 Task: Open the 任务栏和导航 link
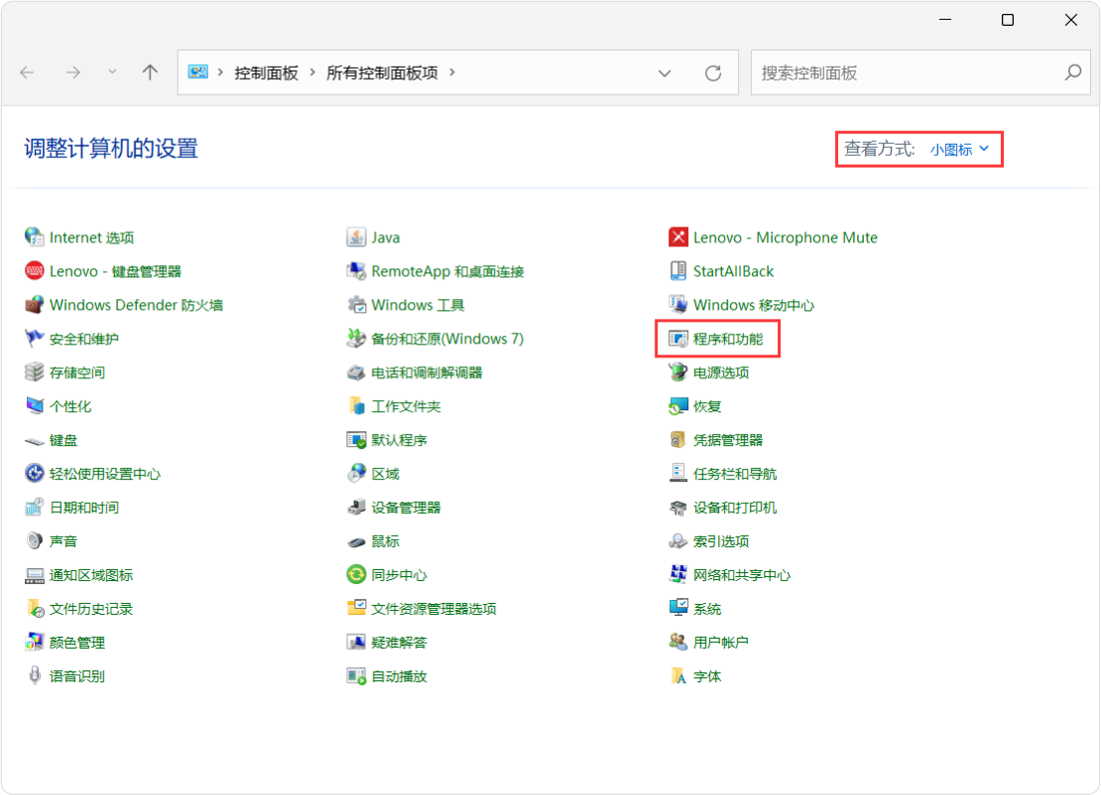click(735, 474)
